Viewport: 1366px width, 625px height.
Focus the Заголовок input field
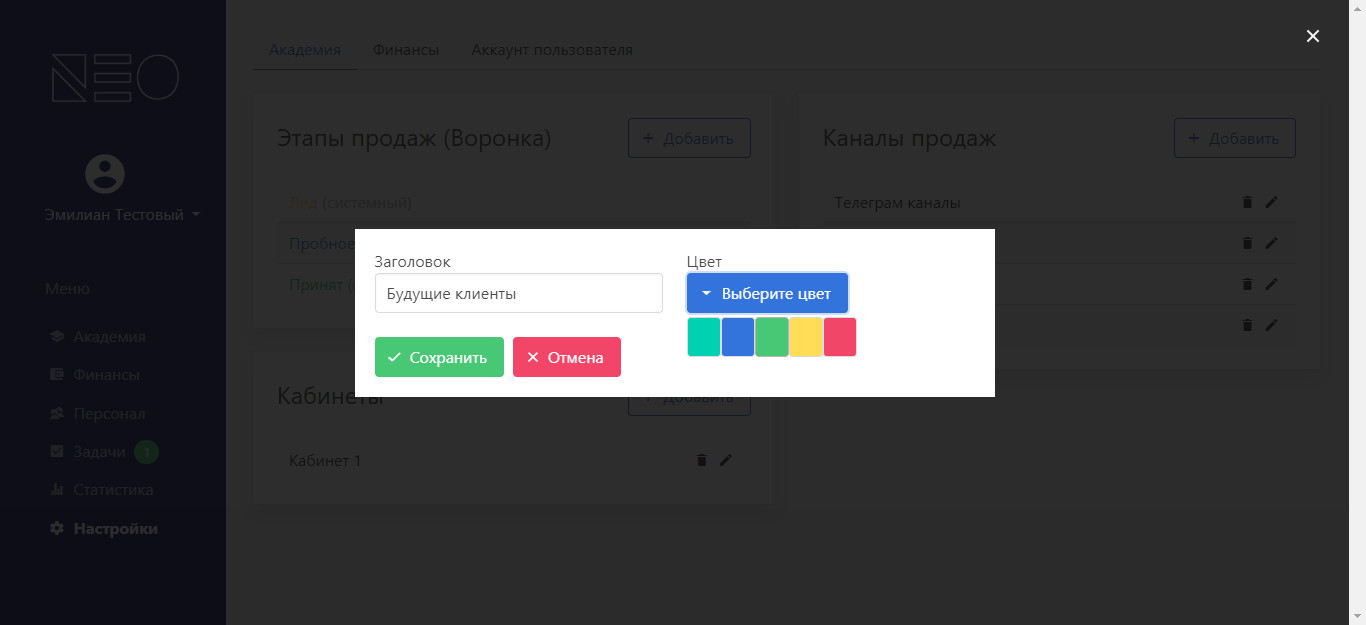(519, 294)
